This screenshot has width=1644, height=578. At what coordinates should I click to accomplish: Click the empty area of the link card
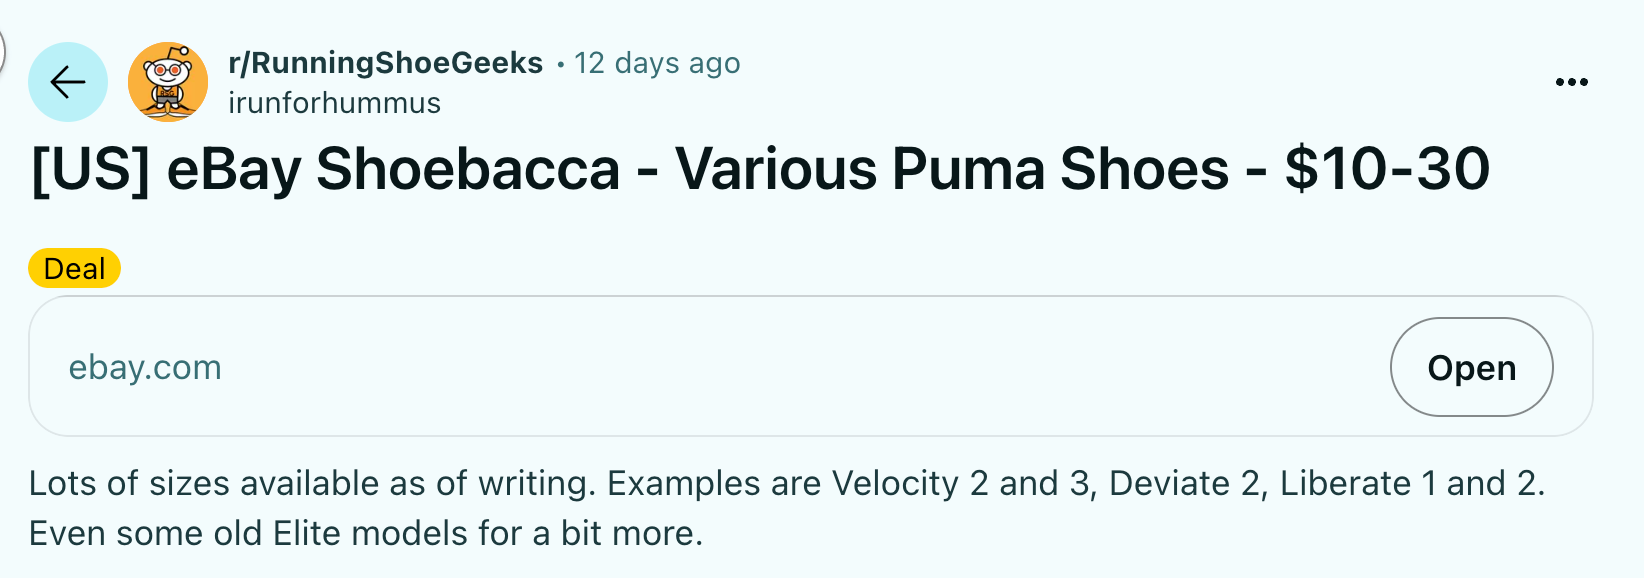click(800, 367)
